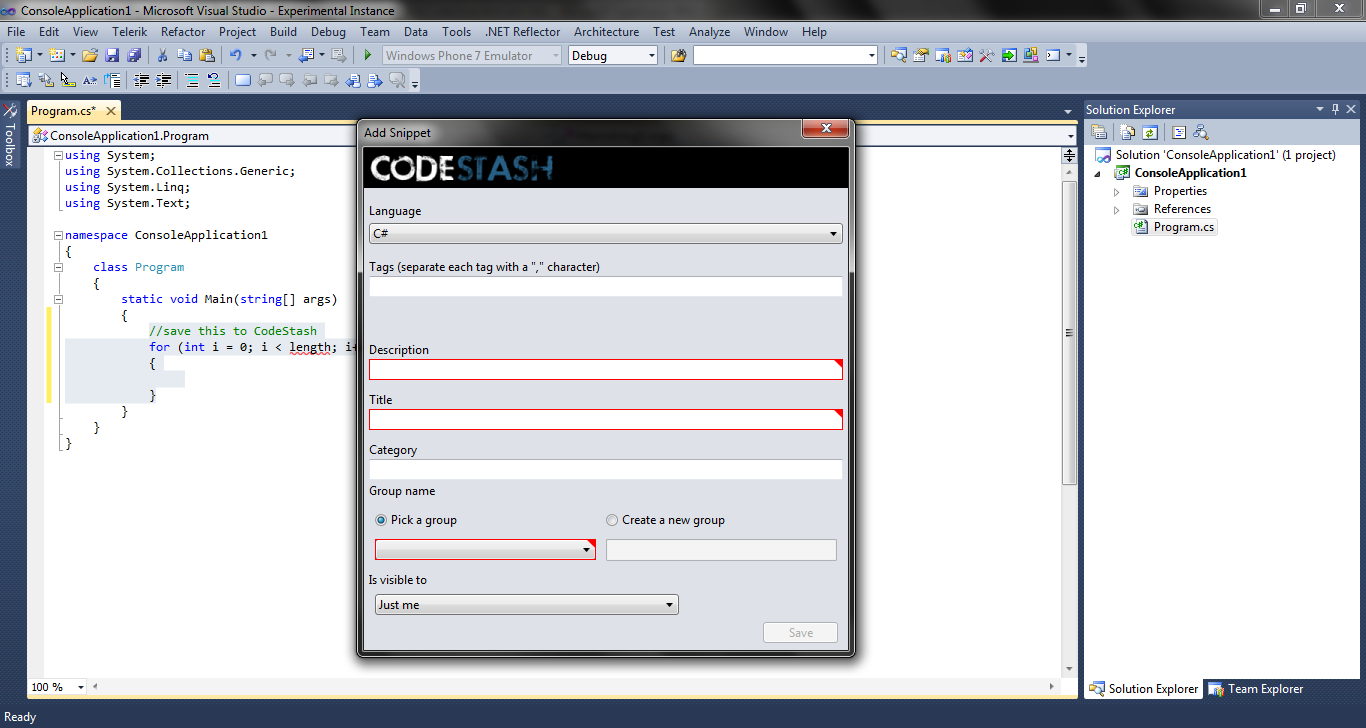
Task: Open the Undo history dropdown arrow
Action: click(x=253, y=56)
